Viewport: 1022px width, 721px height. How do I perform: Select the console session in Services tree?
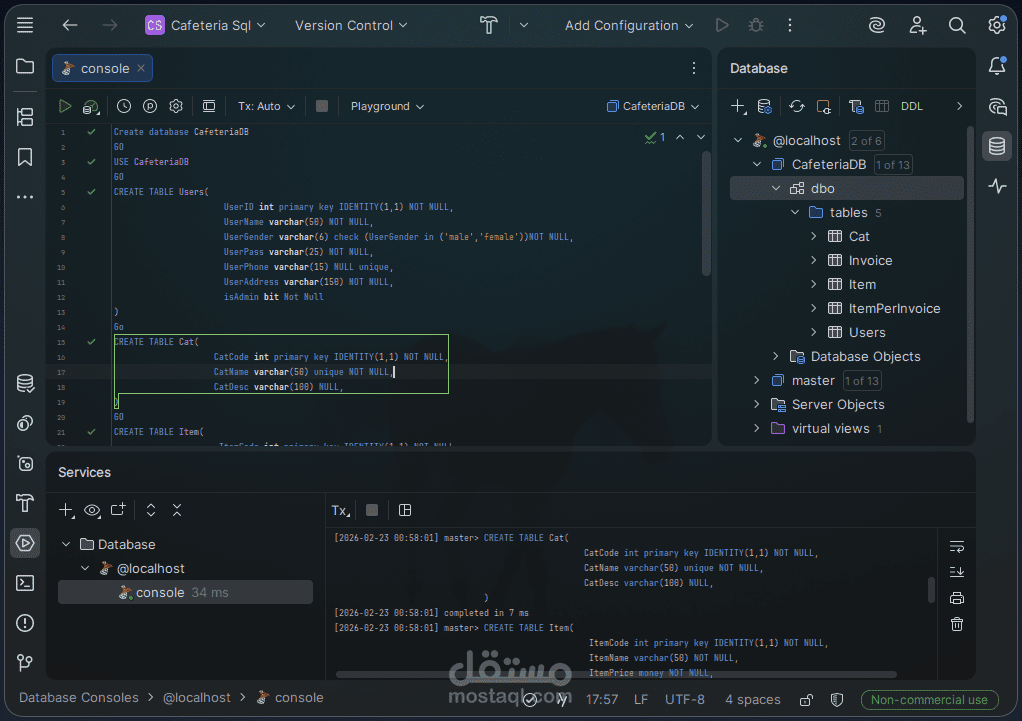[x=185, y=593]
